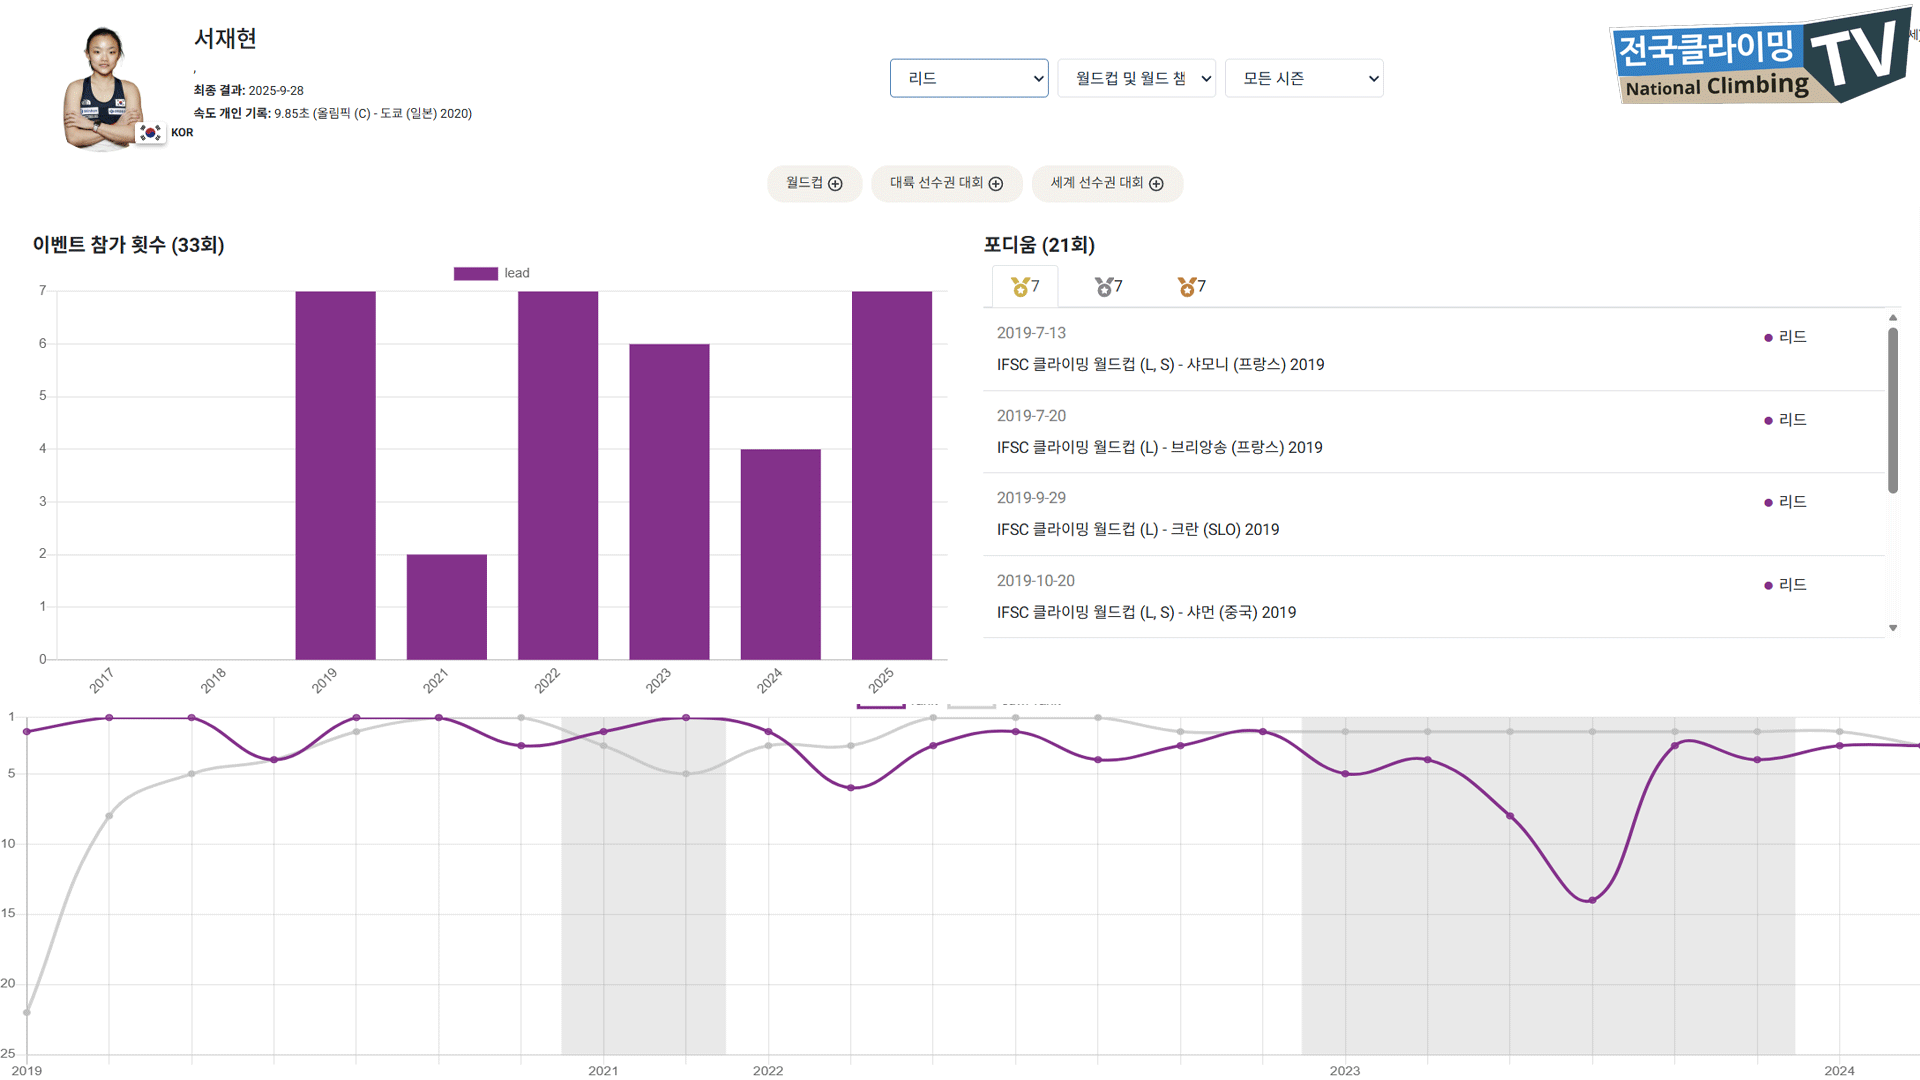Click plus icon on 월드컵 chip
Viewport: 1920px width, 1080px height.
tap(835, 184)
